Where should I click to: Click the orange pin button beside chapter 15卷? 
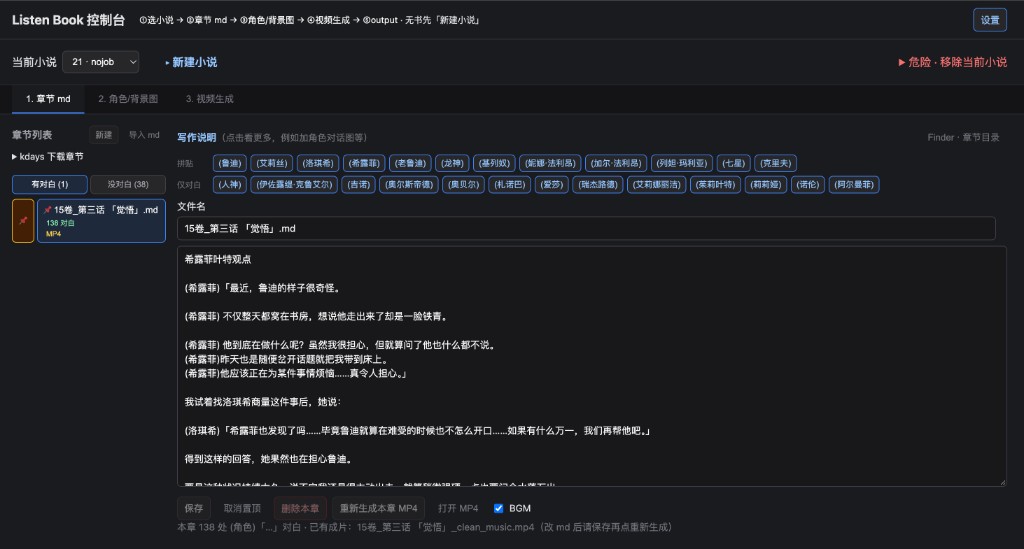[23, 221]
